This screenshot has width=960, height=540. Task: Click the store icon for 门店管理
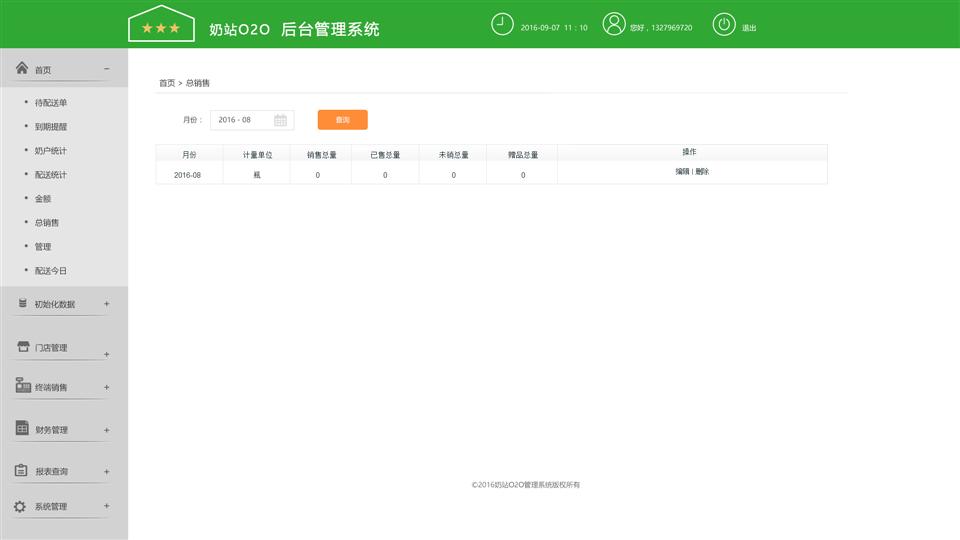point(22,347)
